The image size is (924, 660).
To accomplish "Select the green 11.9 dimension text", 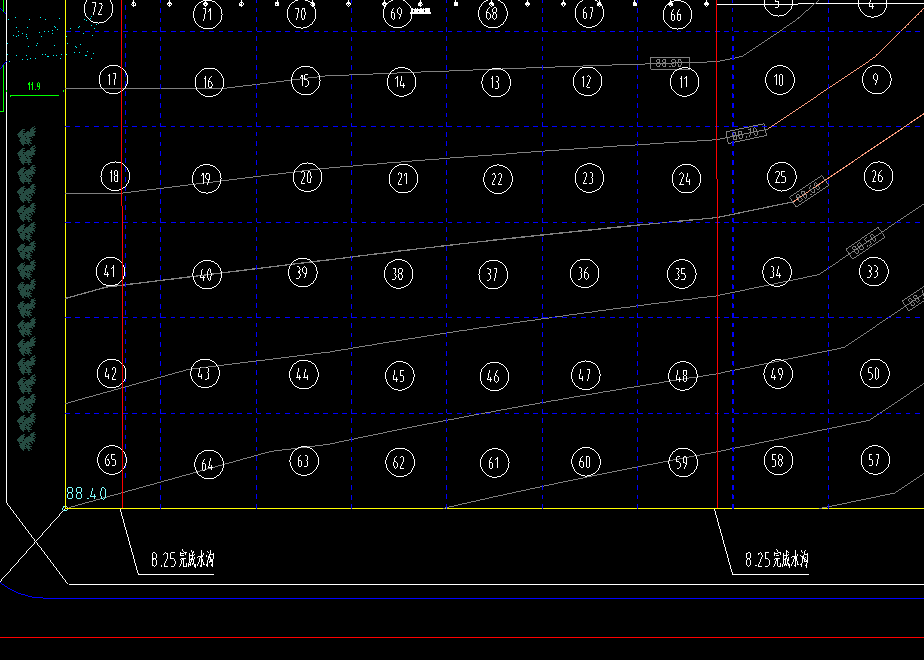I will [x=34, y=87].
